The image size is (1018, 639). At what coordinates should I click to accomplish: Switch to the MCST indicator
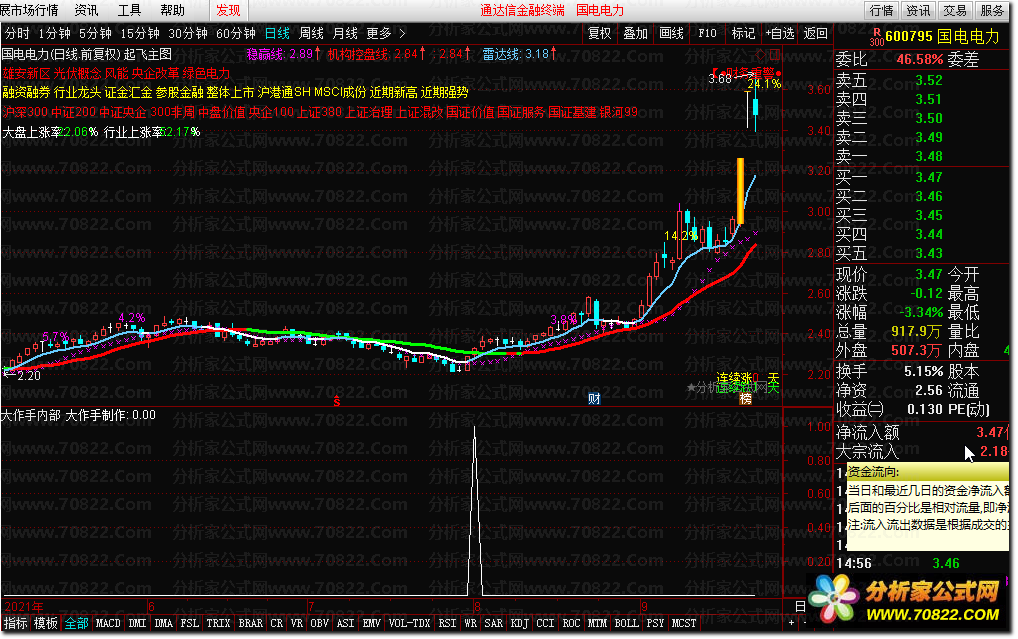click(x=684, y=623)
